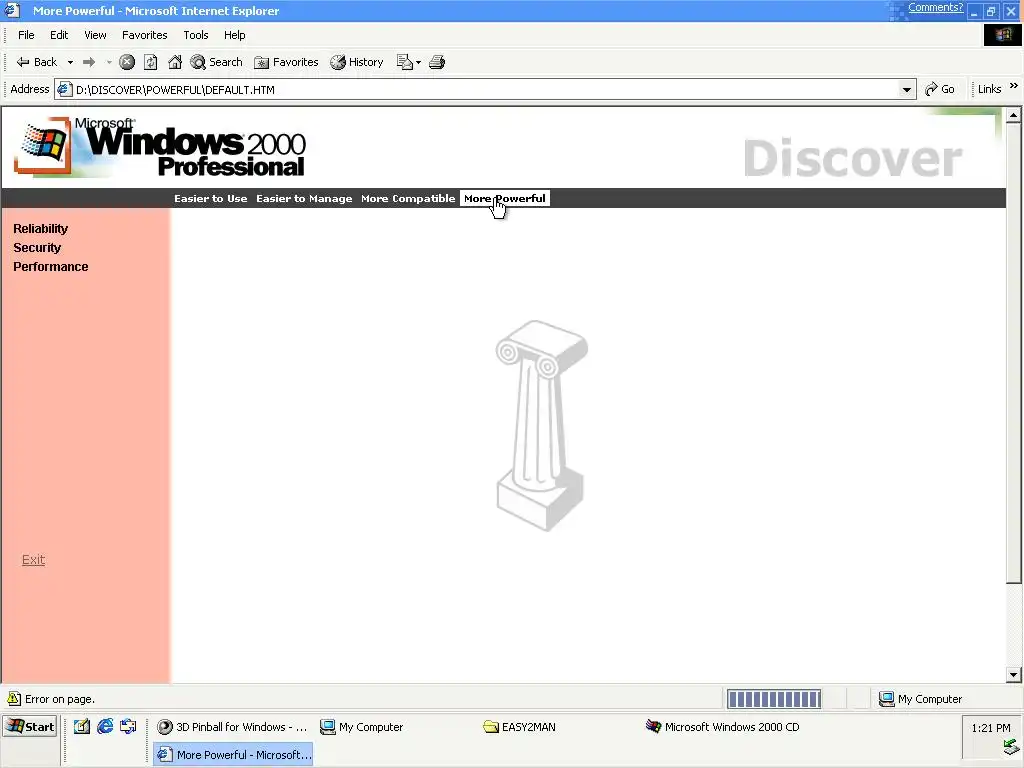Open the Performance topic
1024x768 pixels.
[x=51, y=266]
